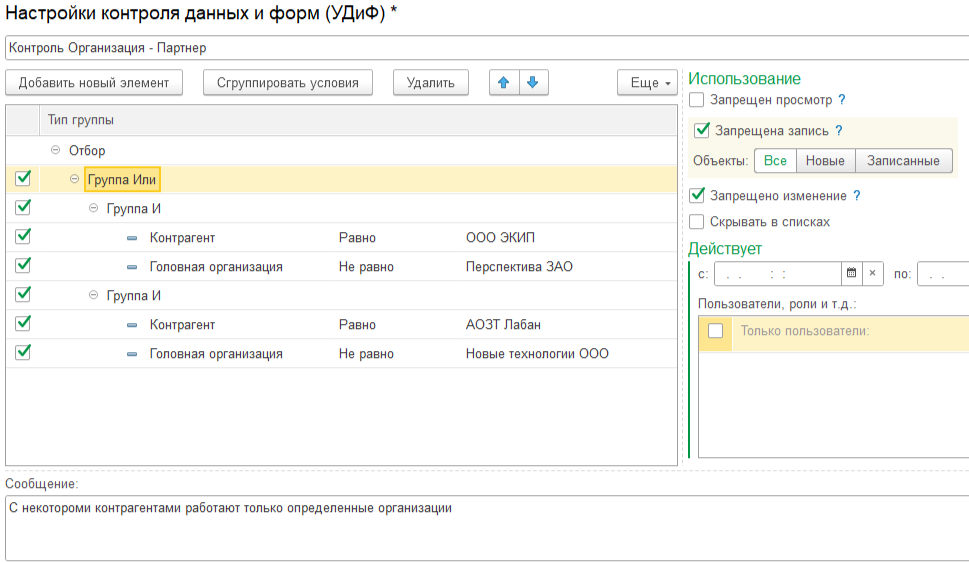Click help icon next to Запрещена запись
969x563 pixels.
(x=839, y=131)
